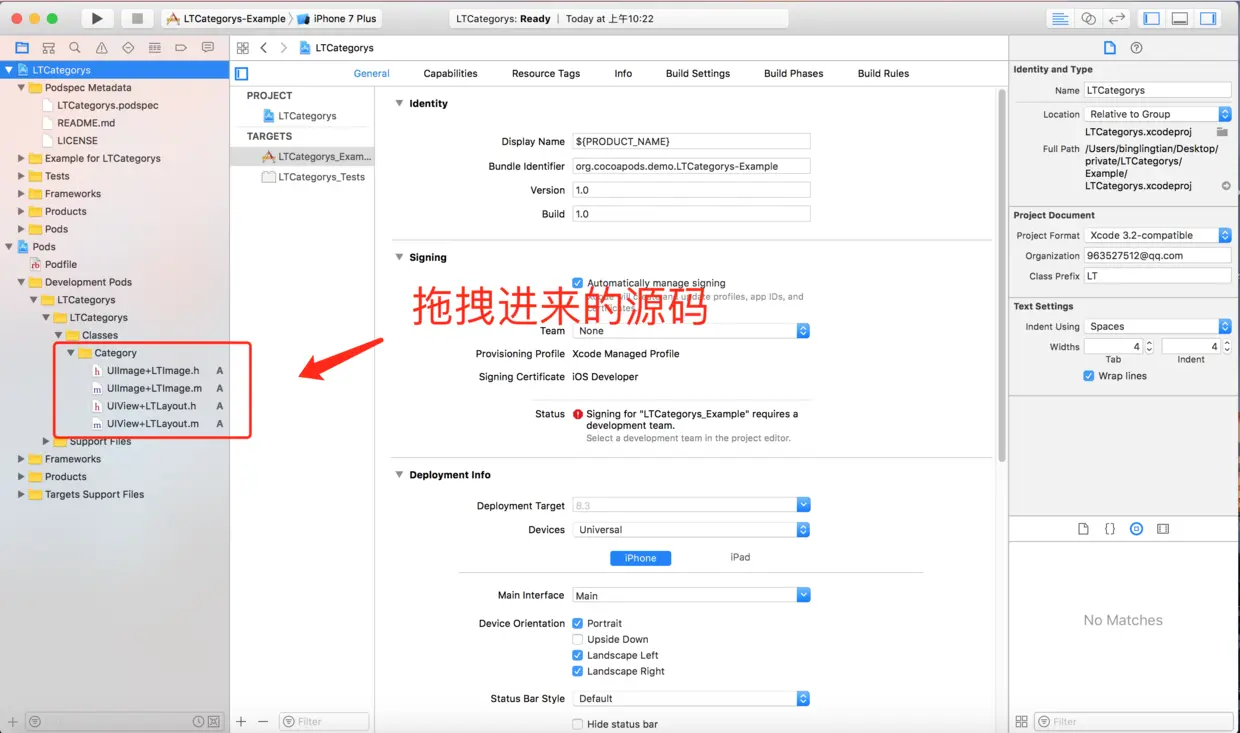Click the Bundle Identifier field
The width and height of the screenshot is (1240, 733).
pyautogui.click(x=691, y=166)
